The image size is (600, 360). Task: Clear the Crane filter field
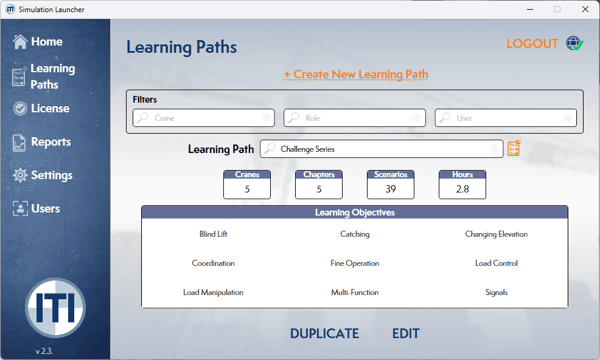pos(266,118)
